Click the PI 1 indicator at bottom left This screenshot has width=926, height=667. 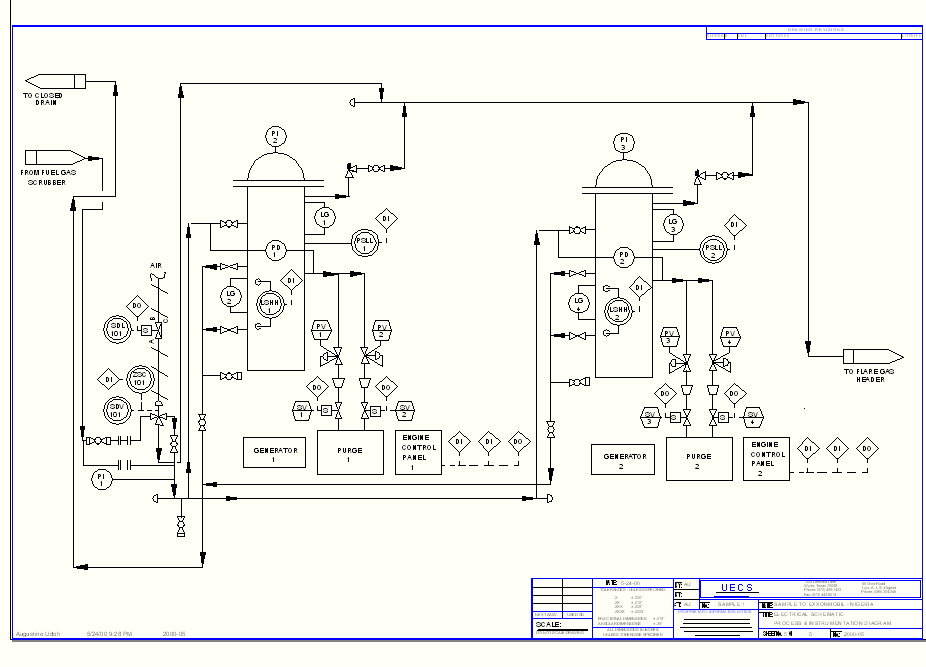click(102, 480)
